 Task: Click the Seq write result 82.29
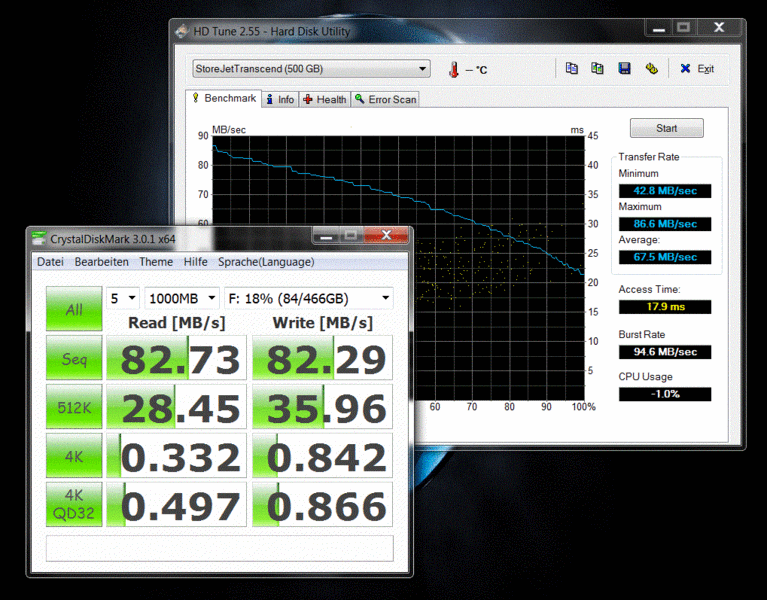point(322,357)
